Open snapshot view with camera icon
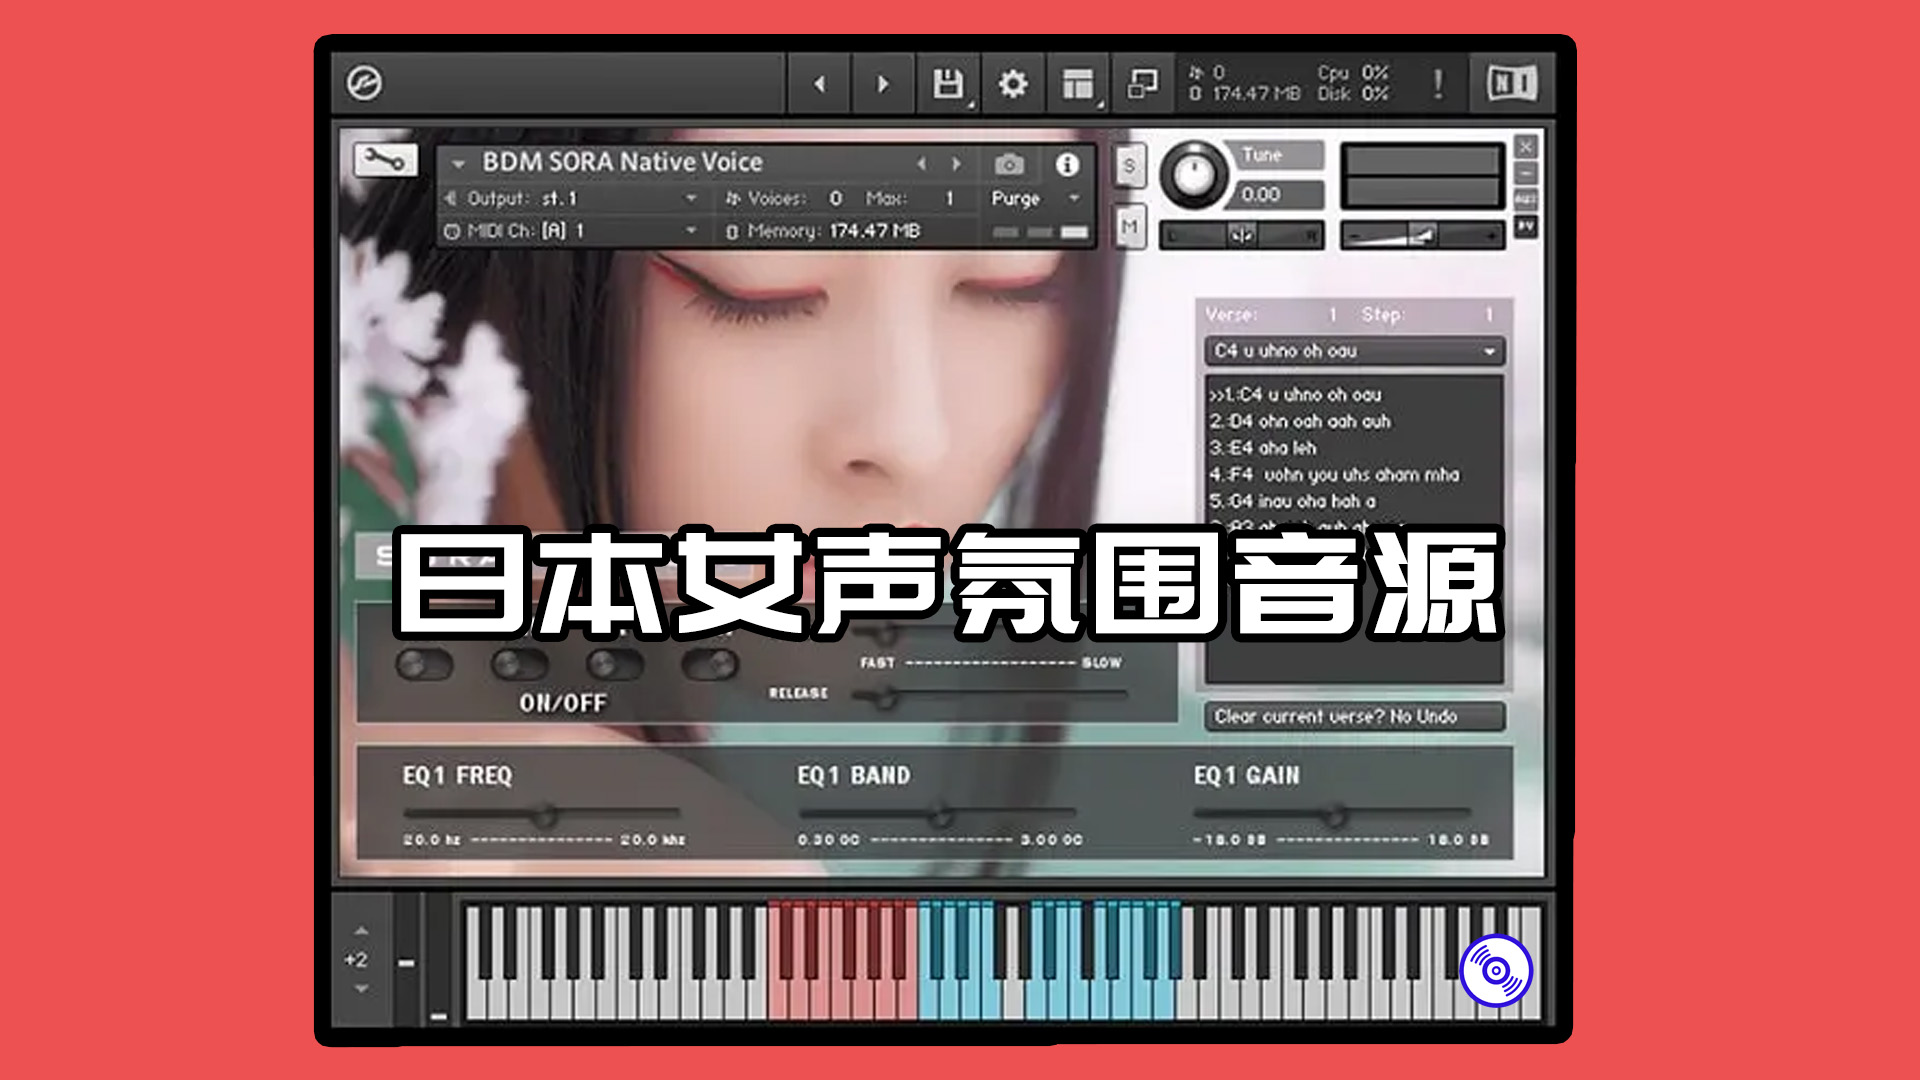This screenshot has height=1080, width=1920. (x=1009, y=164)
